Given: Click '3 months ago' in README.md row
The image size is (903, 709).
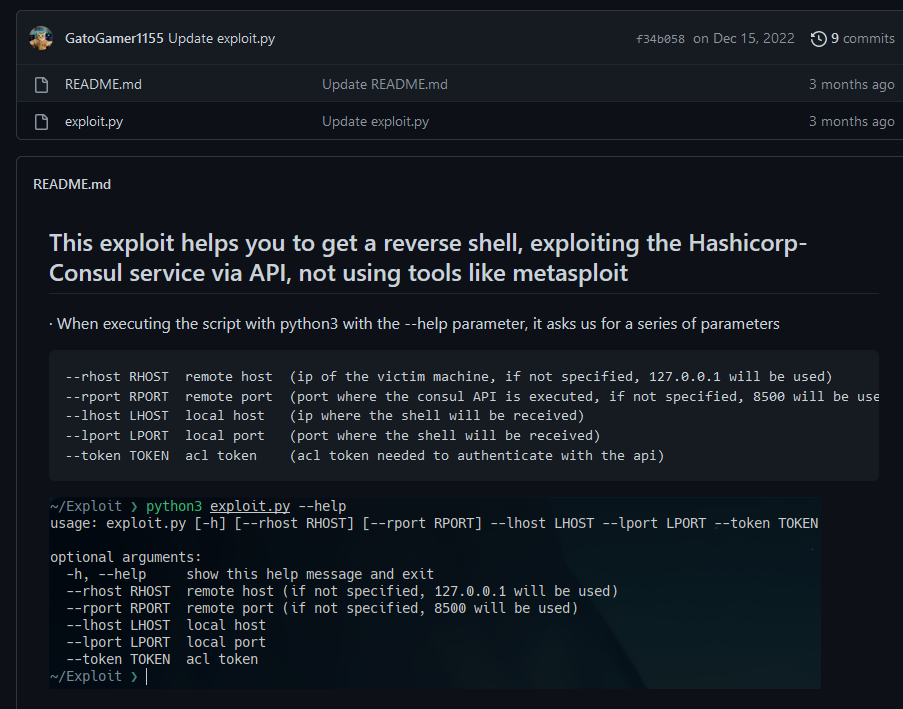Looking at the screenshot, I should pos(851,85).
